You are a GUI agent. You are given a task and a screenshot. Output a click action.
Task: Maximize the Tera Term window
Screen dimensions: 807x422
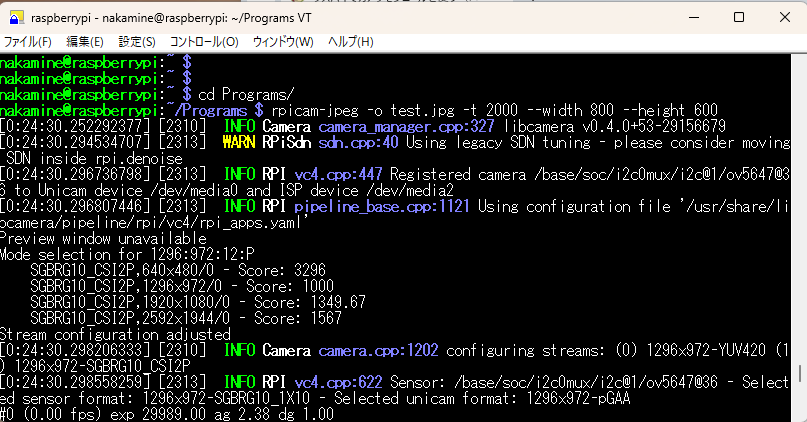(x=738, y=17)
